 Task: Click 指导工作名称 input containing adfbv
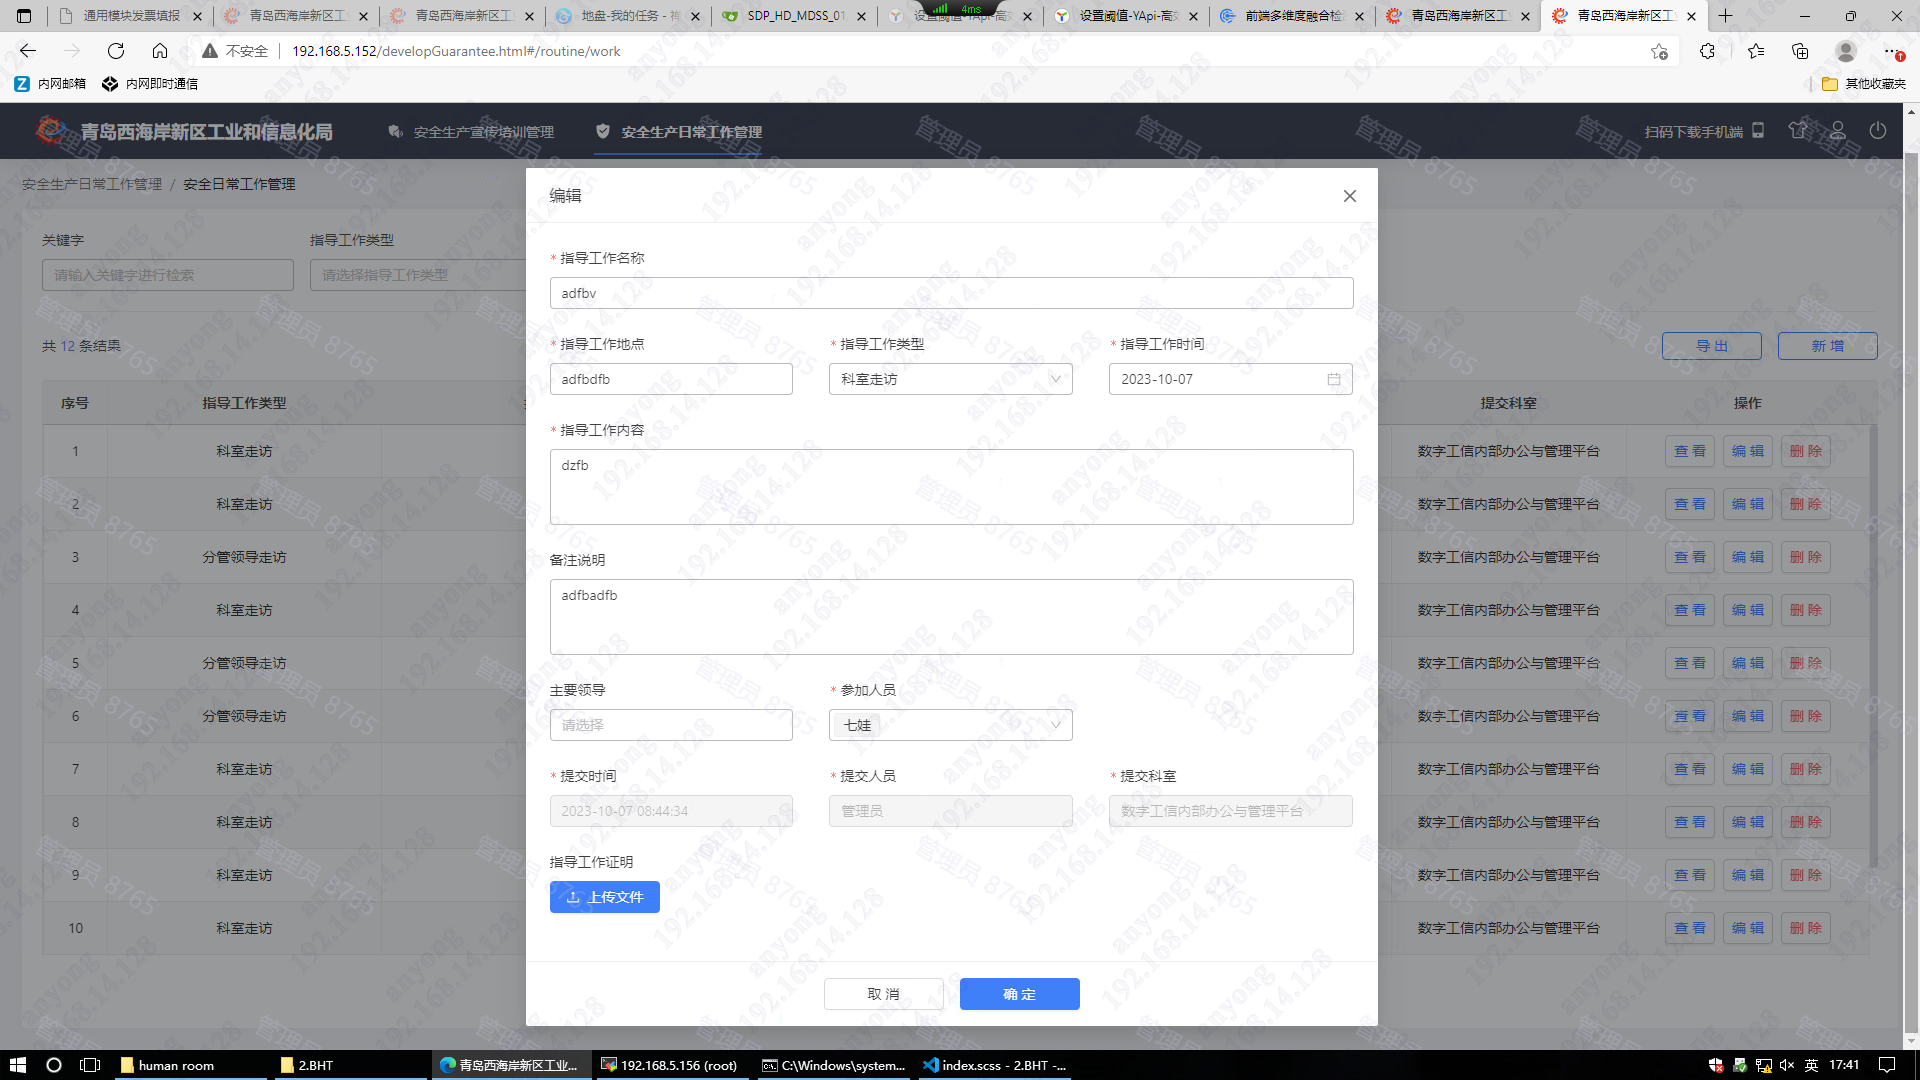[951, 293]
